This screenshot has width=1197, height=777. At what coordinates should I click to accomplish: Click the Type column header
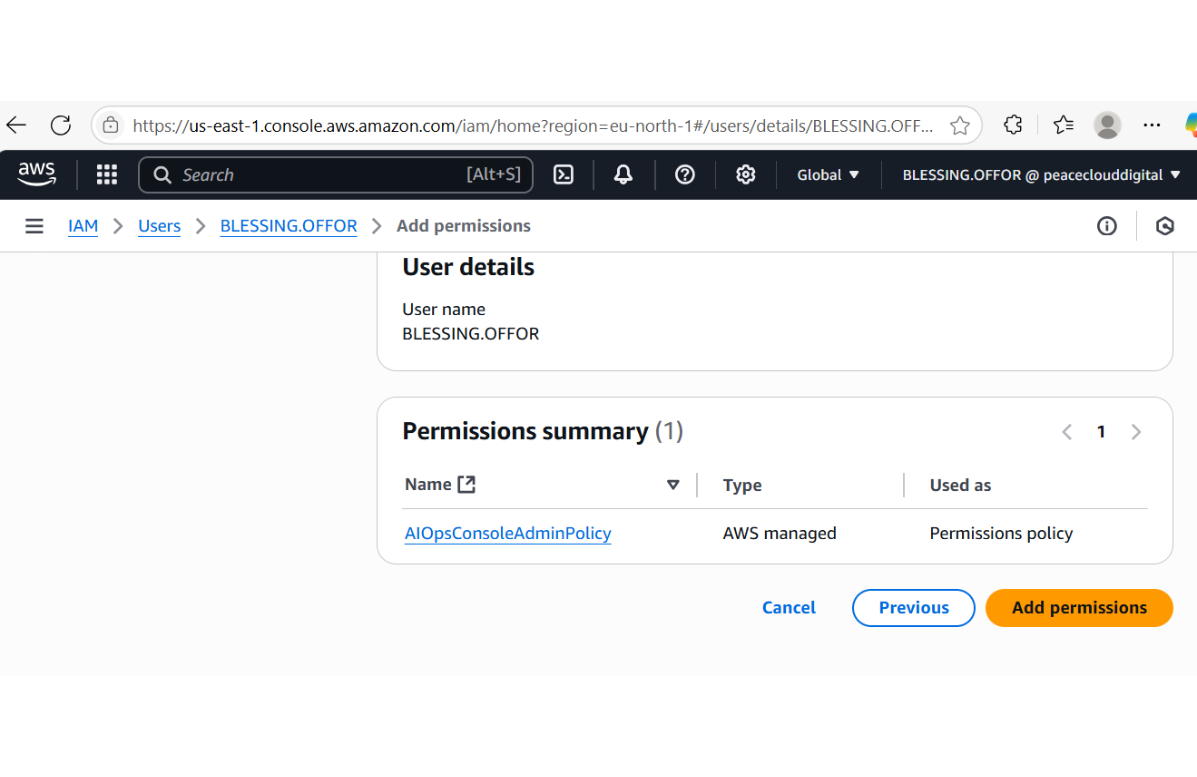point(742,485)
